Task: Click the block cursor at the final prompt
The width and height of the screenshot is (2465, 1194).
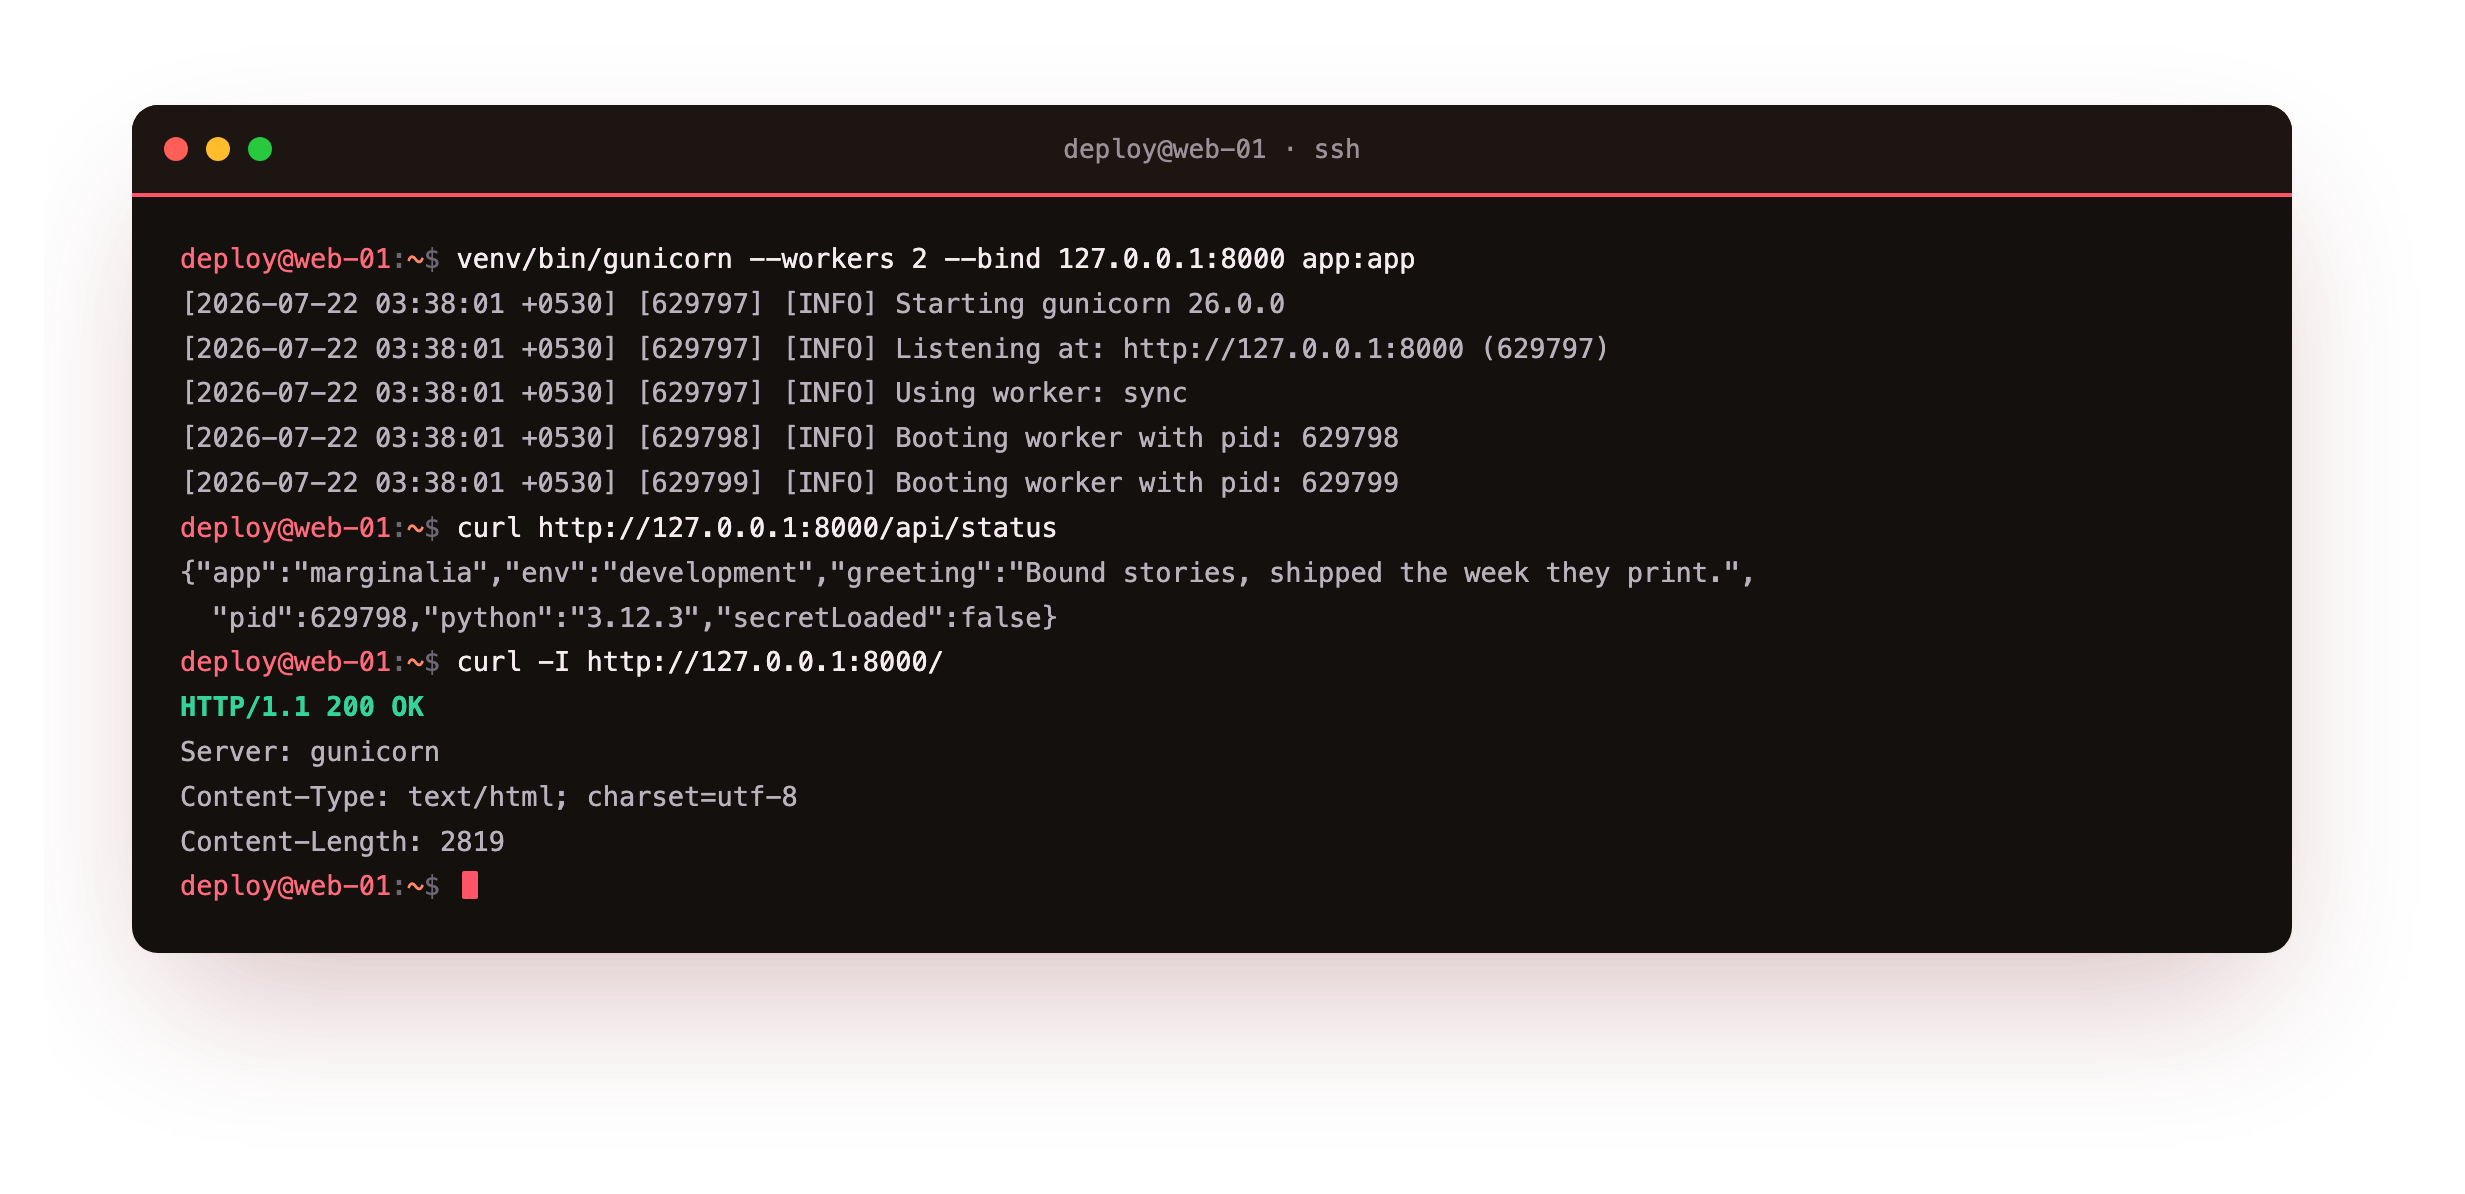Action: 470,886
